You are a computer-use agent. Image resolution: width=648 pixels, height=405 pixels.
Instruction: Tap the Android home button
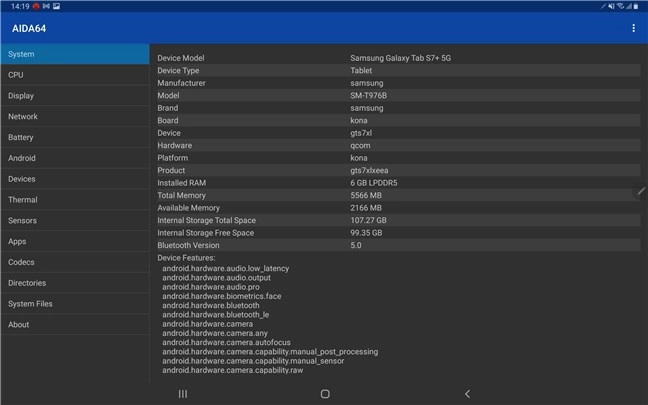(x=325, y=394)
